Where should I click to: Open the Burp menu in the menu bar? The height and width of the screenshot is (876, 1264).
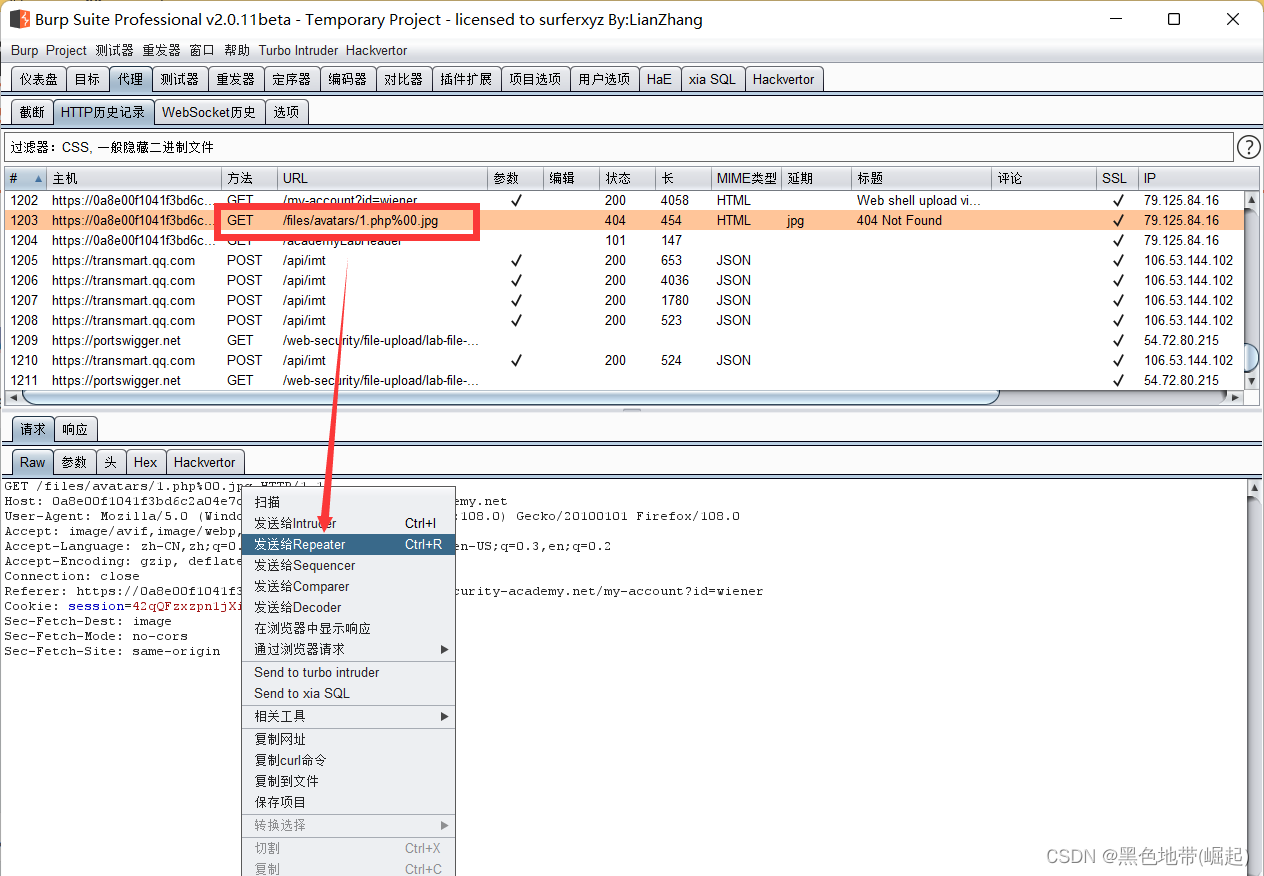[x=25, y=50]
